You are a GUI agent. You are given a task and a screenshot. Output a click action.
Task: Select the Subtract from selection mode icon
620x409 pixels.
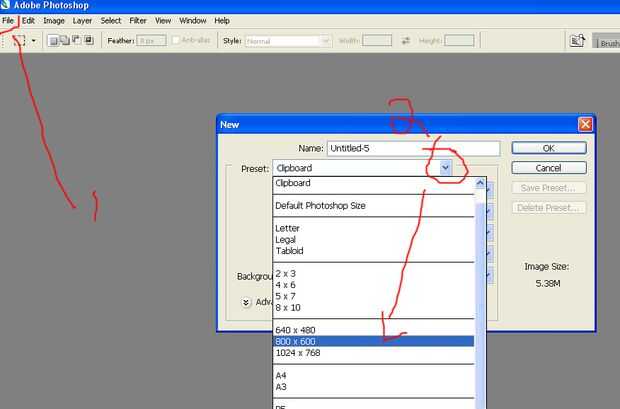pyautogui.click(x=76, y=40)
